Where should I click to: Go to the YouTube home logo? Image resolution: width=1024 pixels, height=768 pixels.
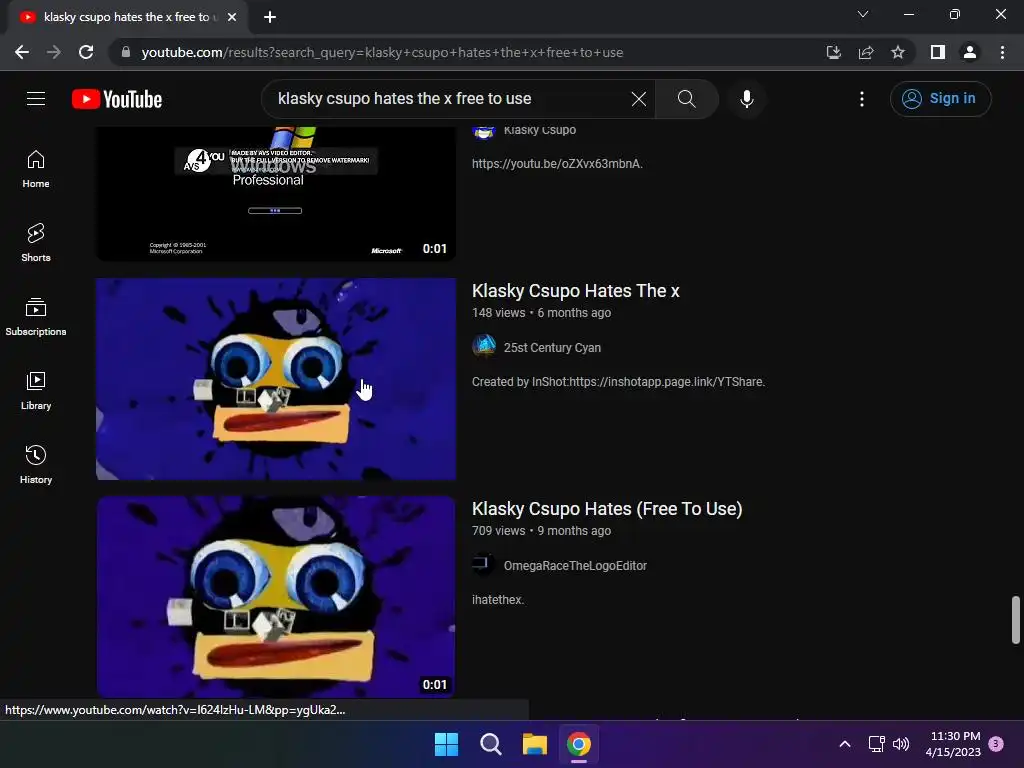[x=117, y=99]
